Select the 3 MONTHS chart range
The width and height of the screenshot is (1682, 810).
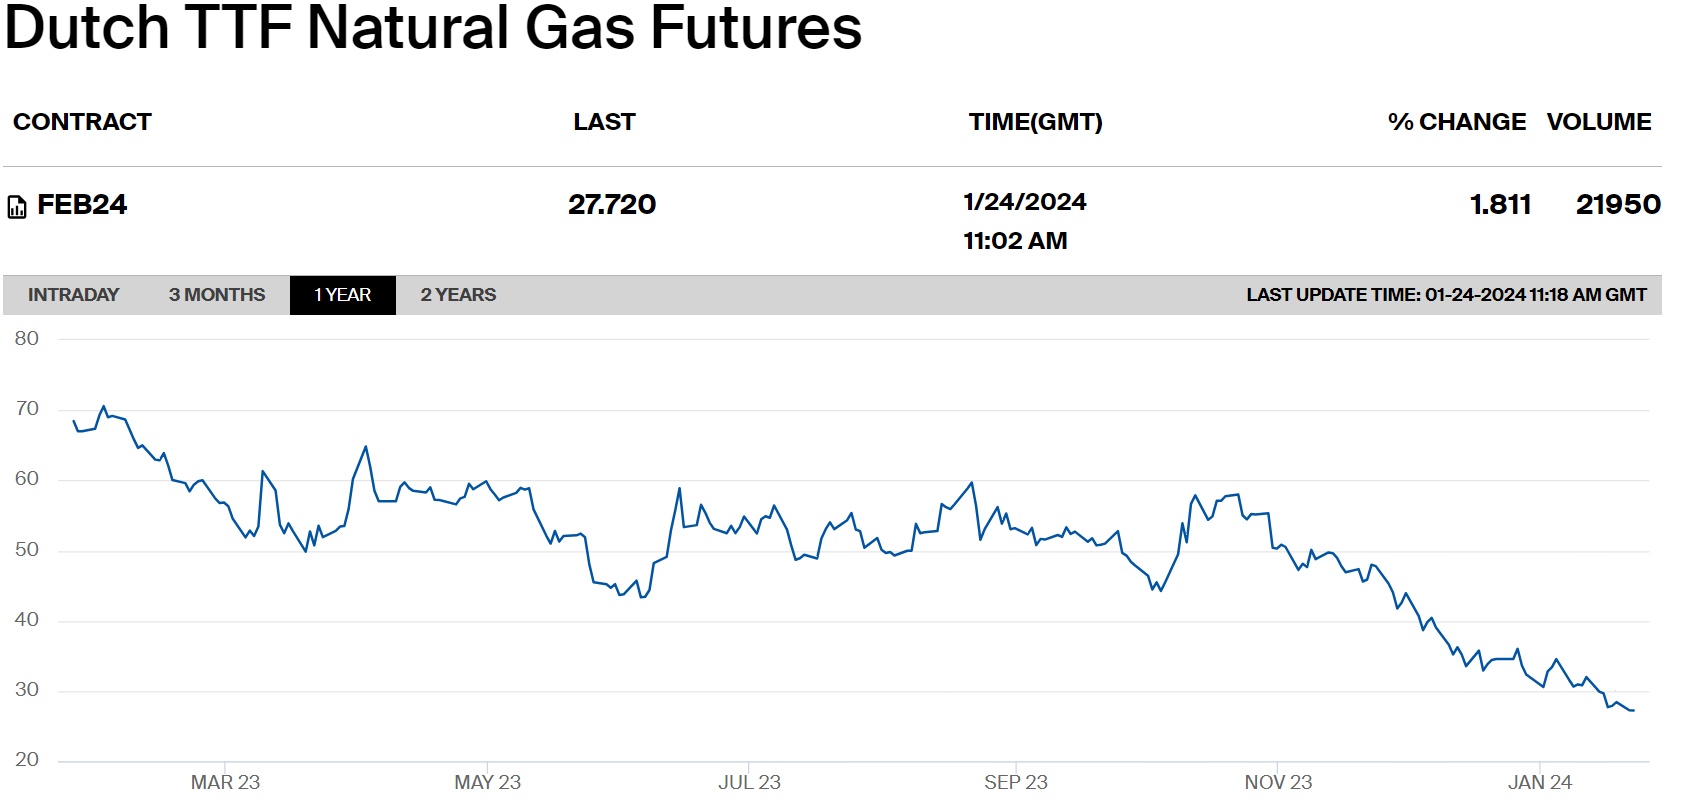click(x=217, y=295)
